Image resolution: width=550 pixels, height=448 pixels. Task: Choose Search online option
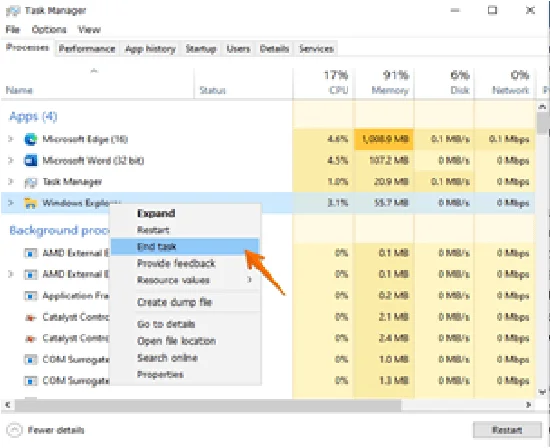186,358
